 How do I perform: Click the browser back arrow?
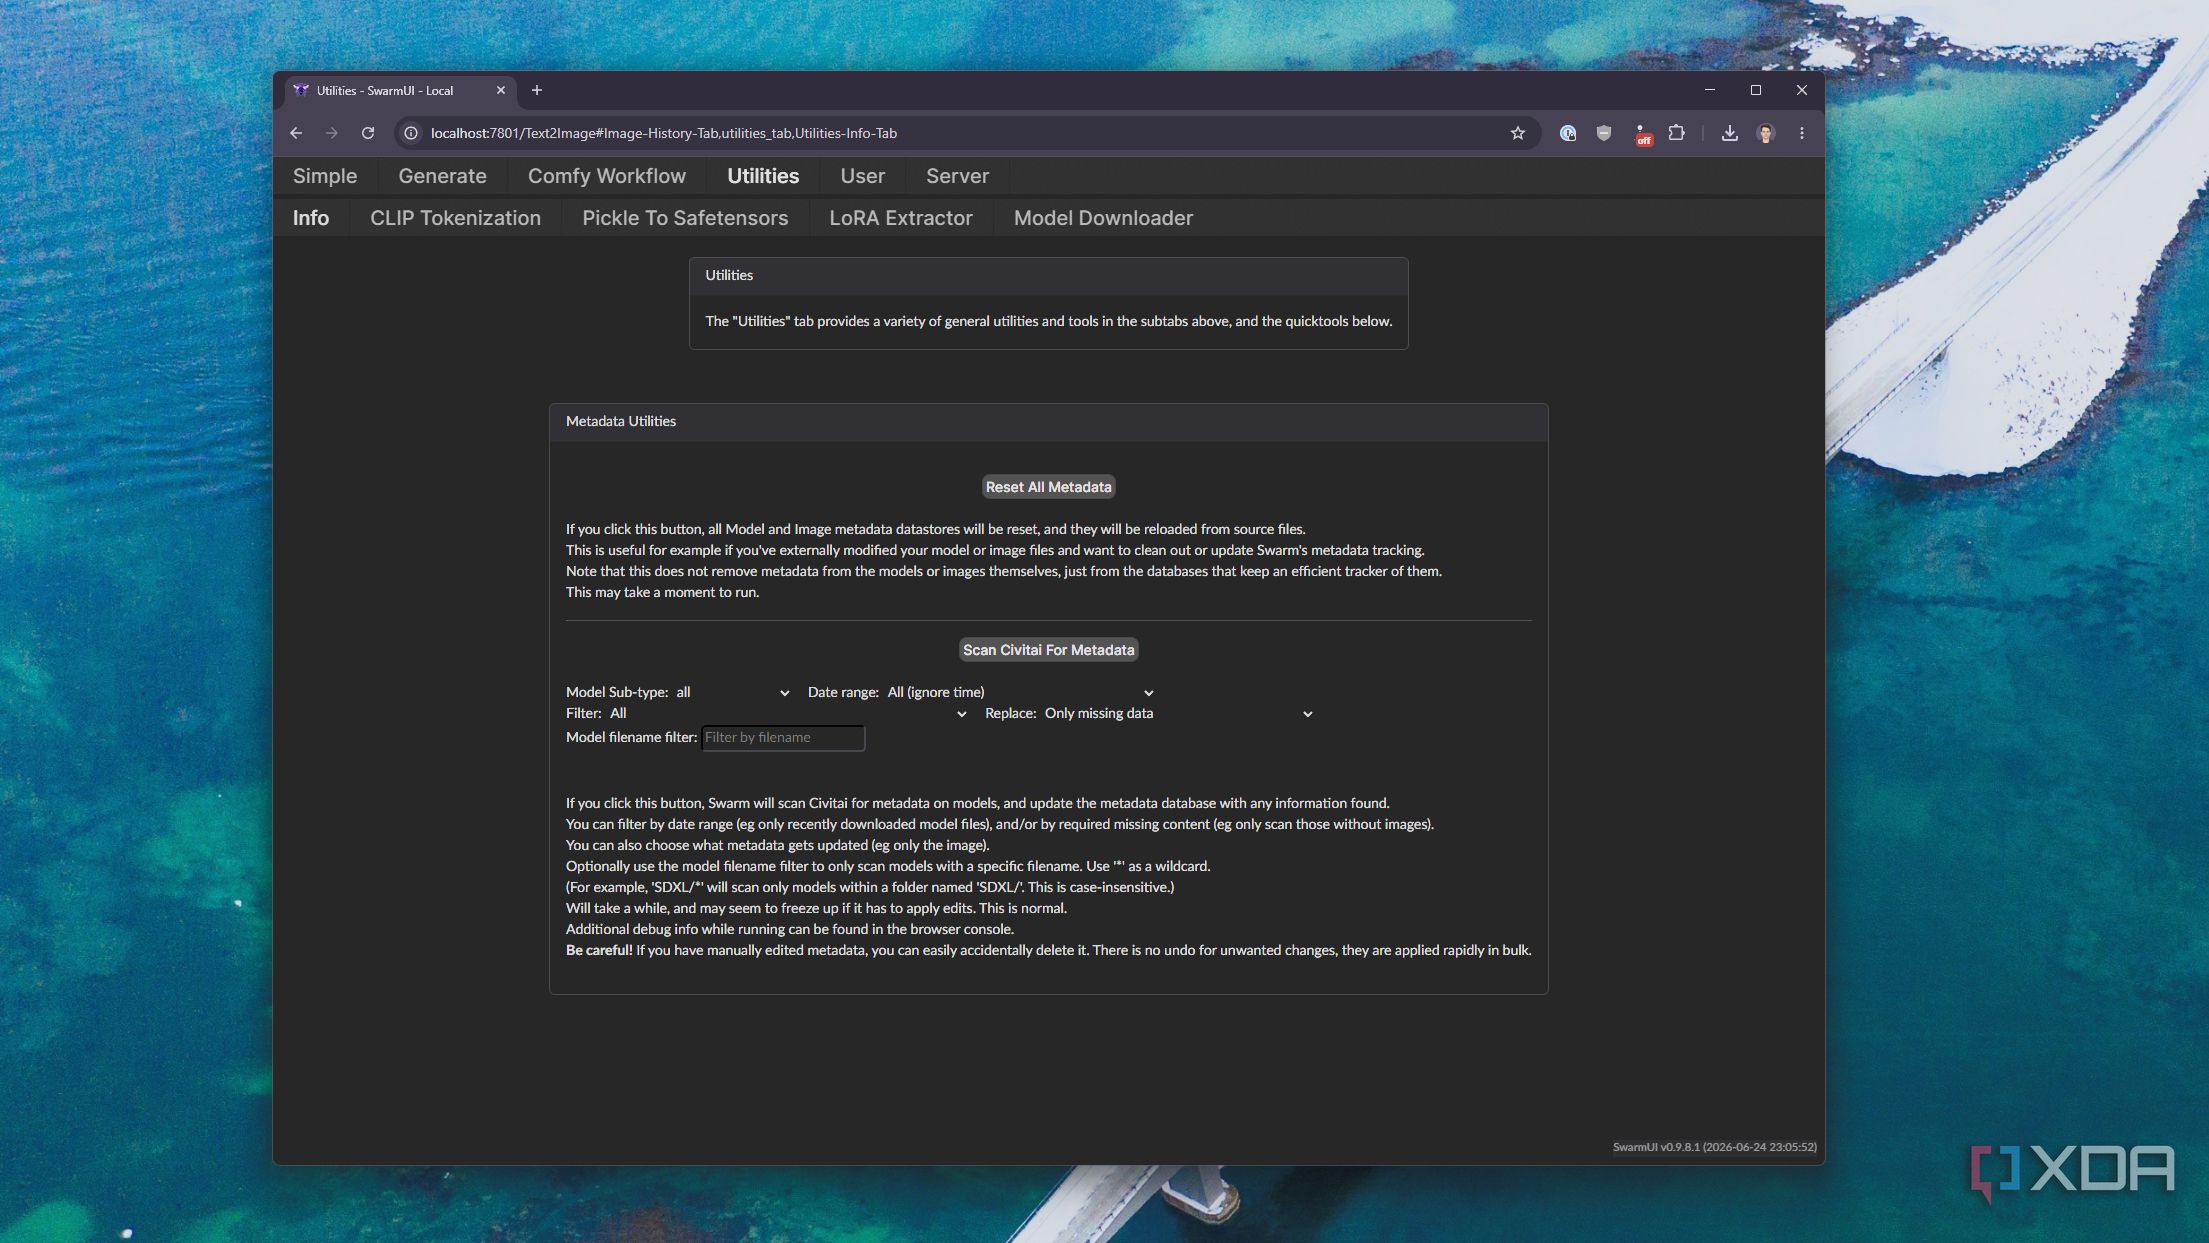click(x=296, y=133)
